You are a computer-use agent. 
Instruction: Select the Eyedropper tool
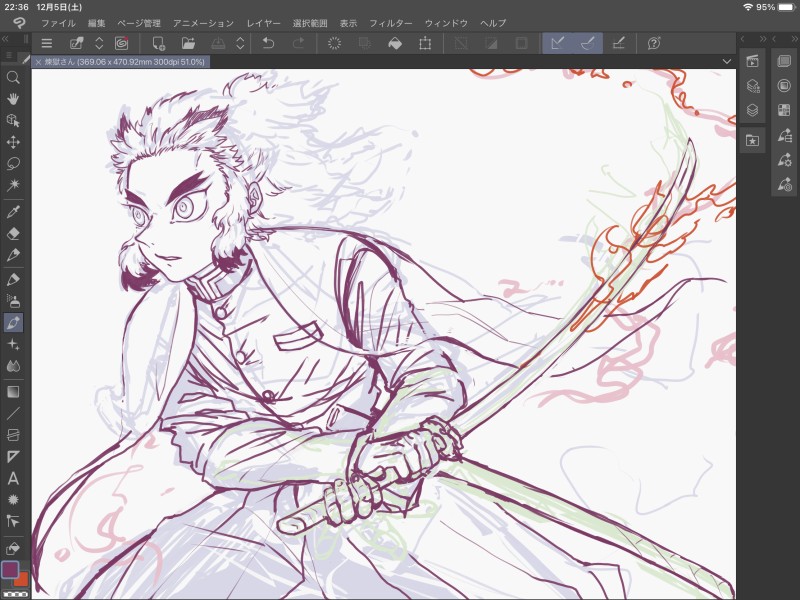coord(13,212)
